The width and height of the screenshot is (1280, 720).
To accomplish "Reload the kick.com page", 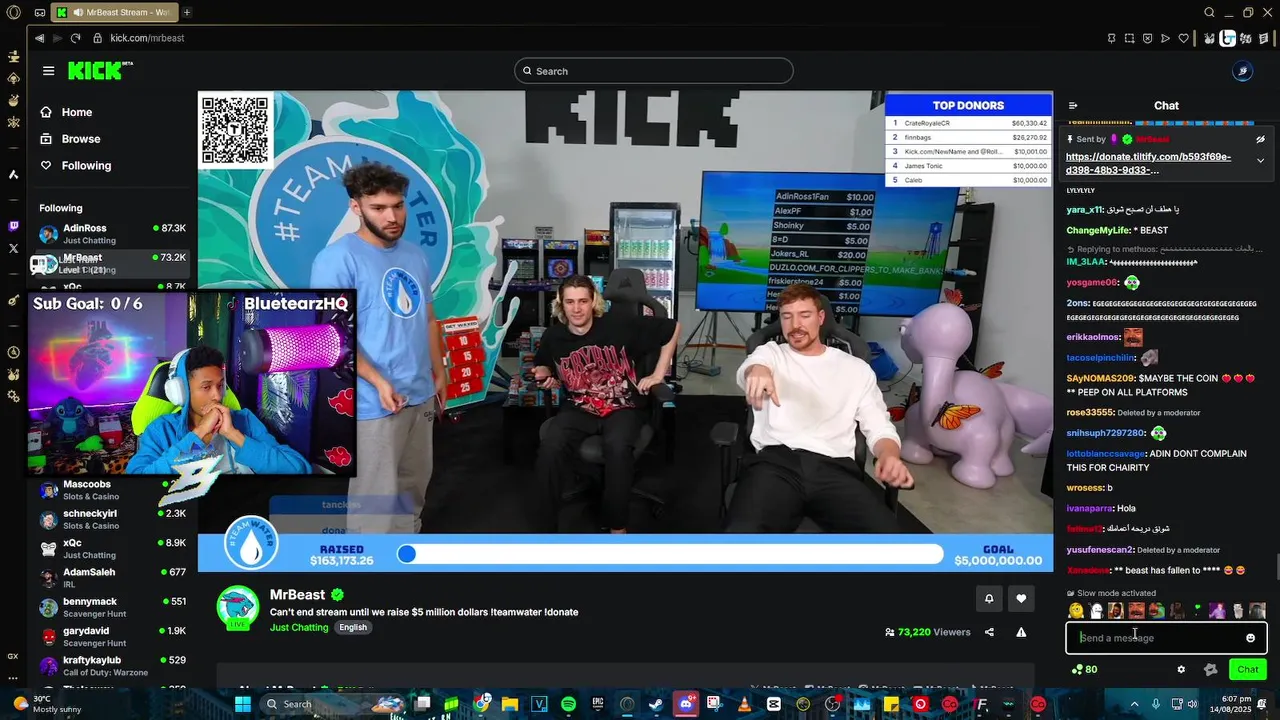I will tap(75, 38).
